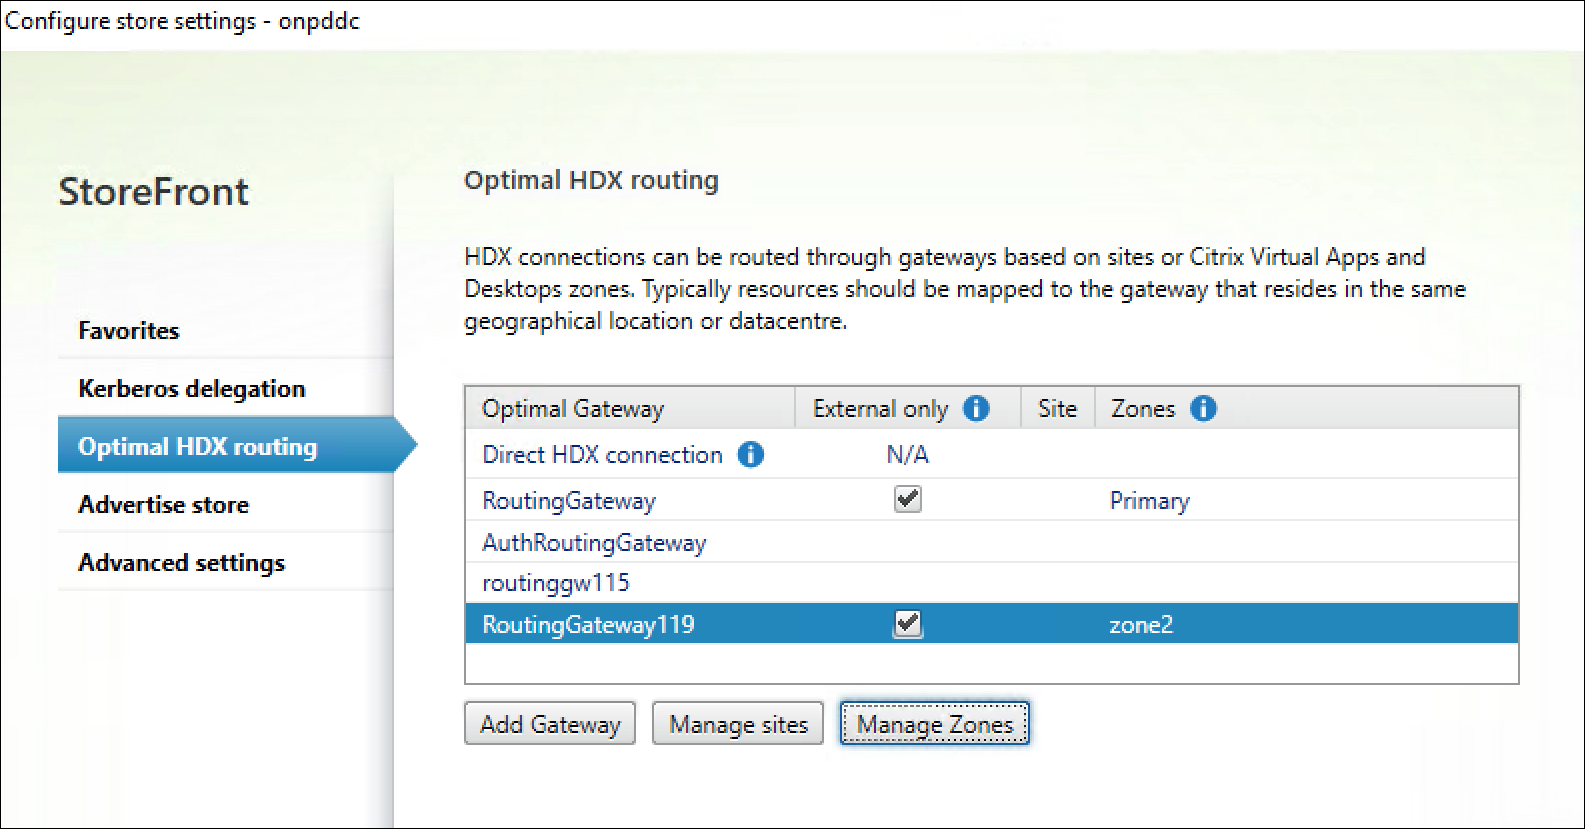
Task: Click info icon beside External only header
Action: (x=976, y=408)
